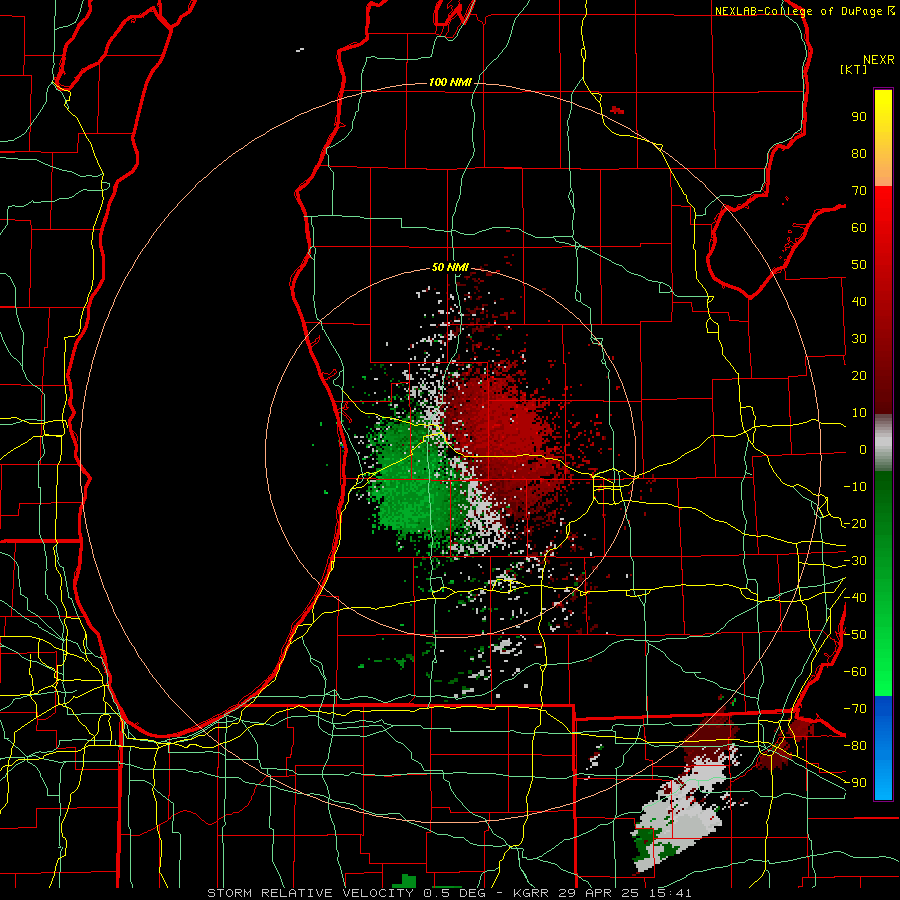The height and width of the screenshot is (900, 900).
Task: Click the positive 90 value on the velocity scale
Action: (x=859, y=117)
